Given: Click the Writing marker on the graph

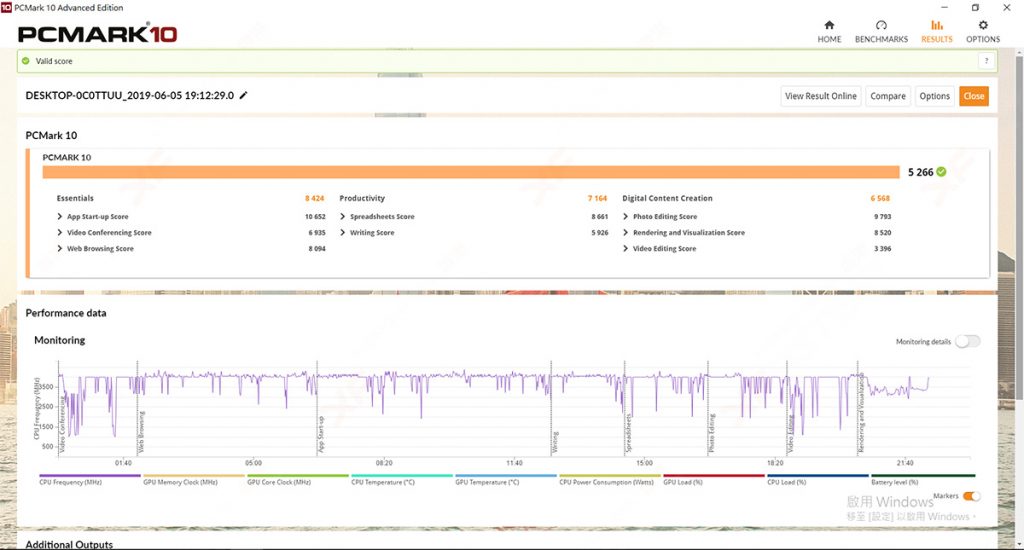Looking at the screenshot, I should click(x=555, y=442).
